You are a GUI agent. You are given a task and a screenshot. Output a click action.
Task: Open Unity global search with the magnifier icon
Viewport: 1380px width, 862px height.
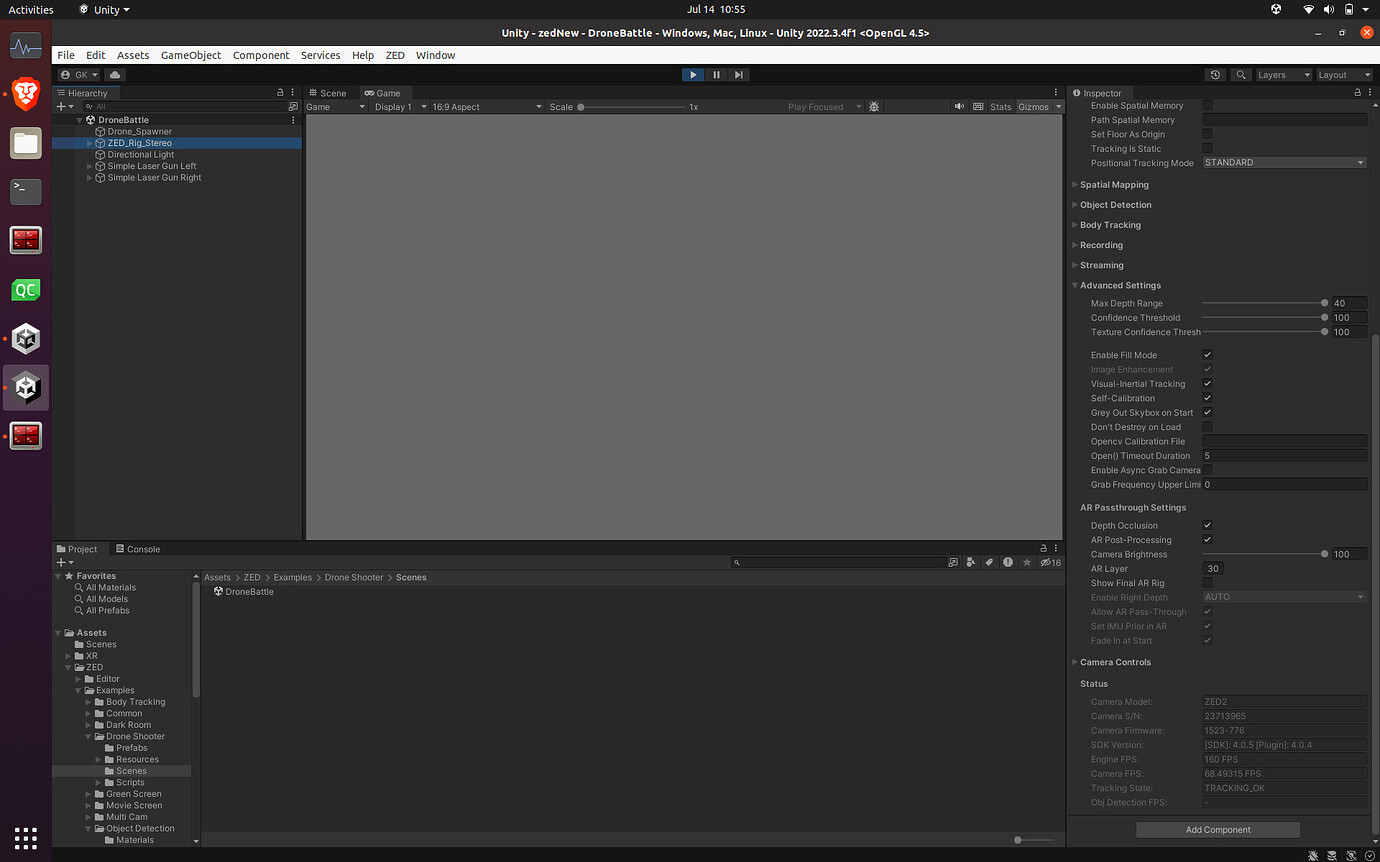coord(1240,74)
